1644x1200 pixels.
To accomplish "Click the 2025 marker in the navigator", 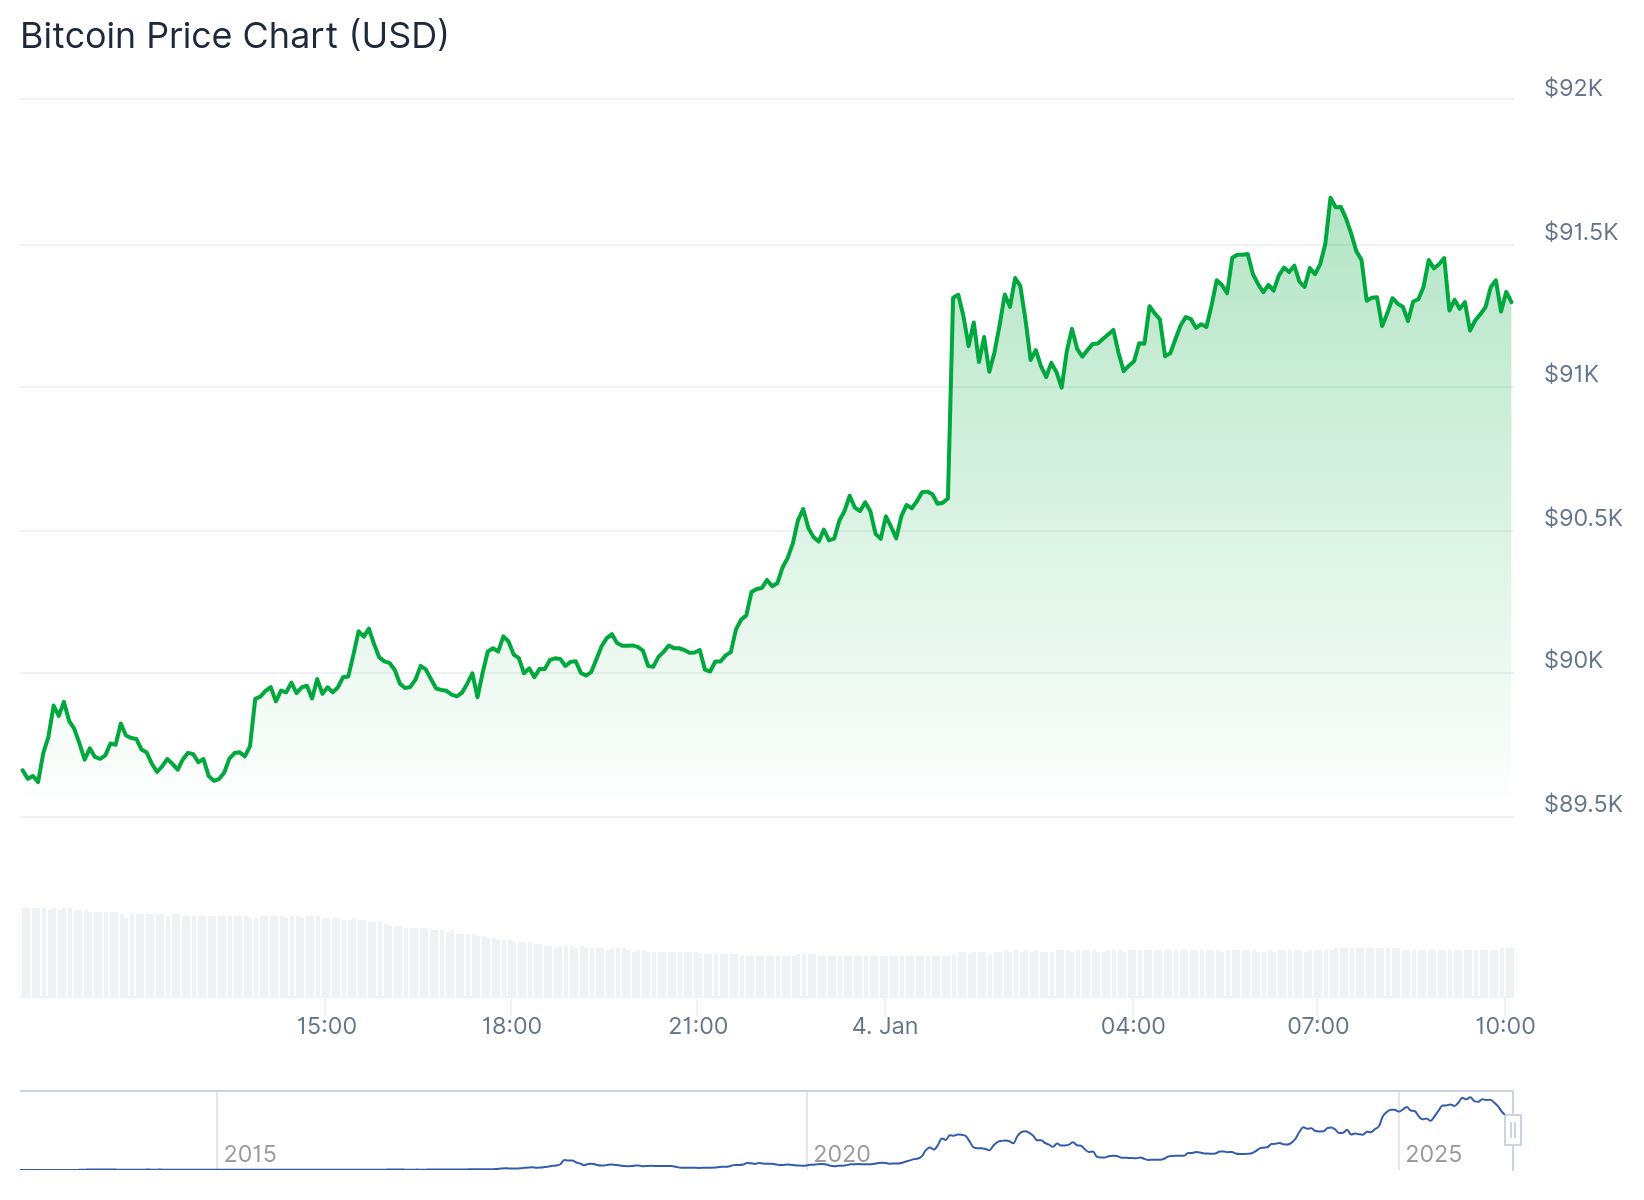I will [1433, 1154].
